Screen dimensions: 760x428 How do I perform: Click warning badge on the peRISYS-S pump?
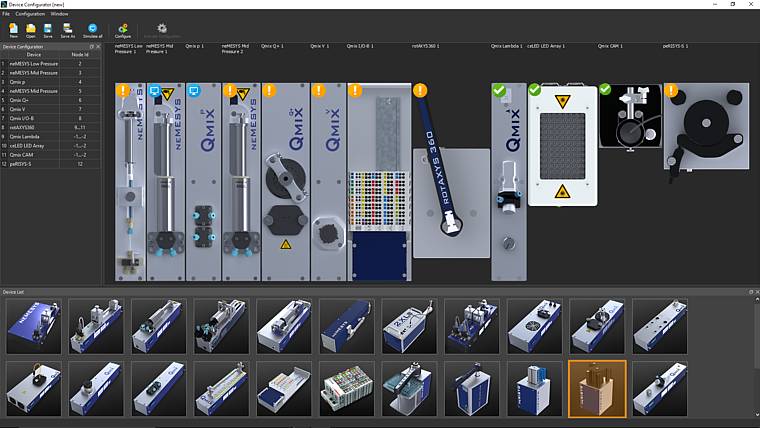(671, 90)
